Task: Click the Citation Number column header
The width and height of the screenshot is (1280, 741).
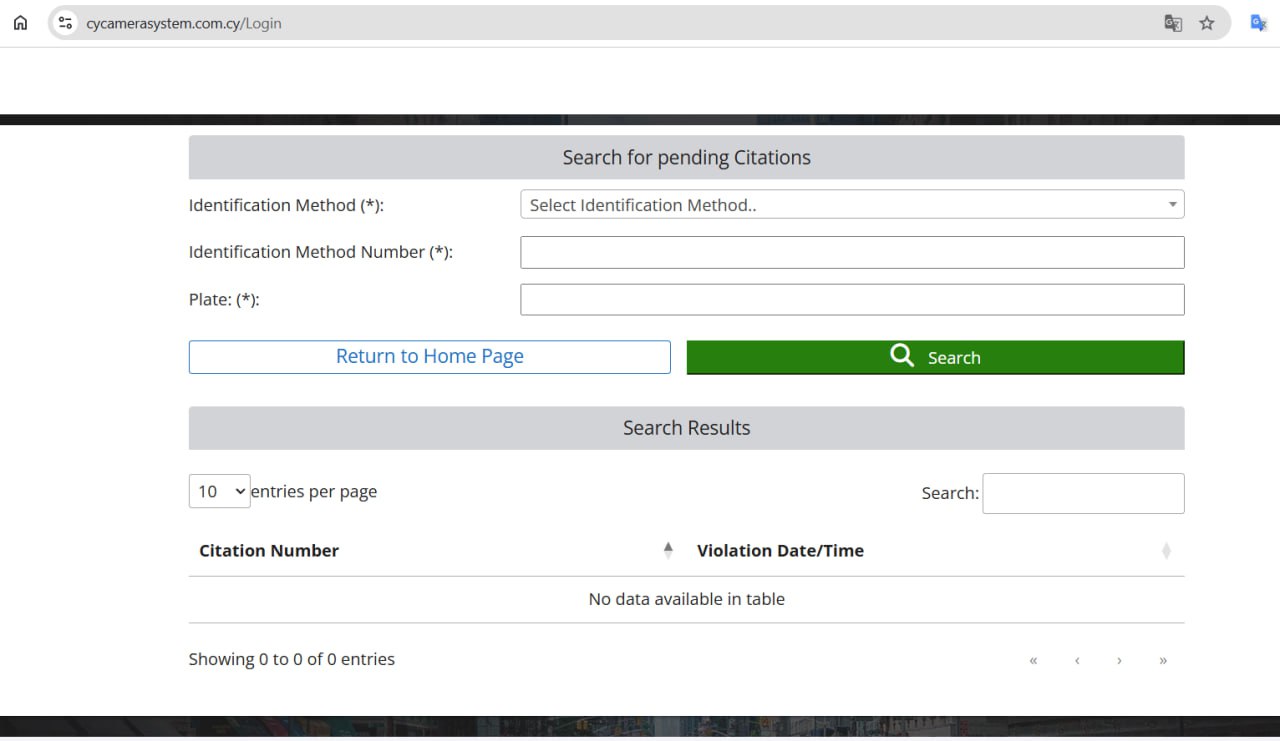Action: (x=269, y=550)
